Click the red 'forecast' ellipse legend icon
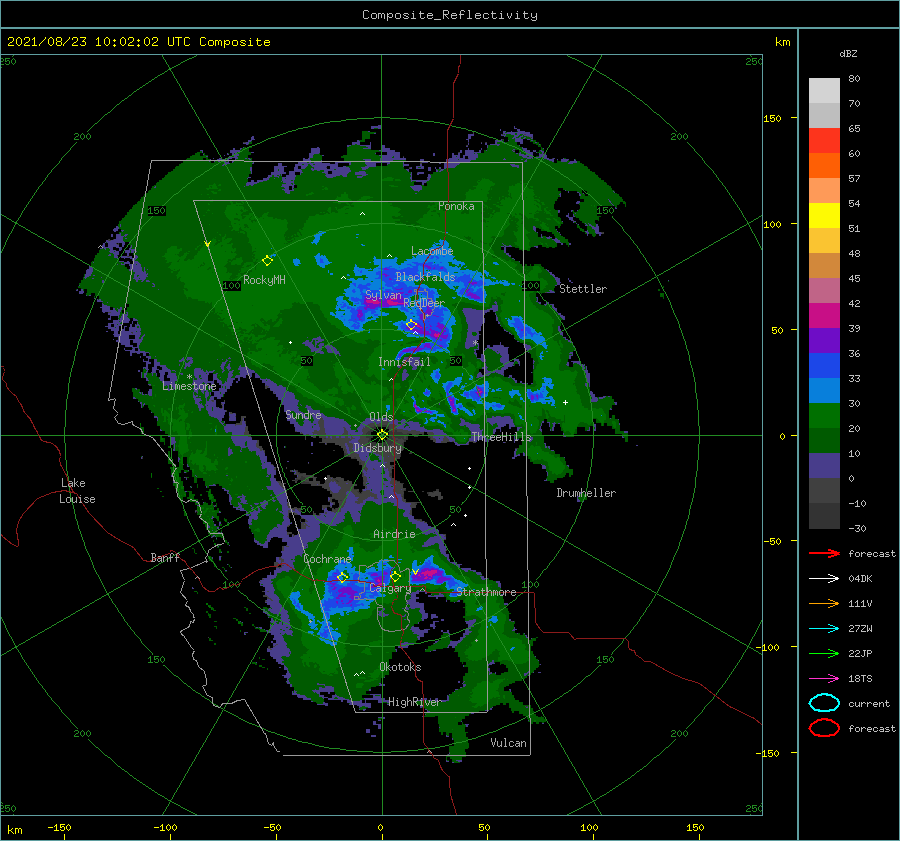The image size is (900, 841). 824,728
